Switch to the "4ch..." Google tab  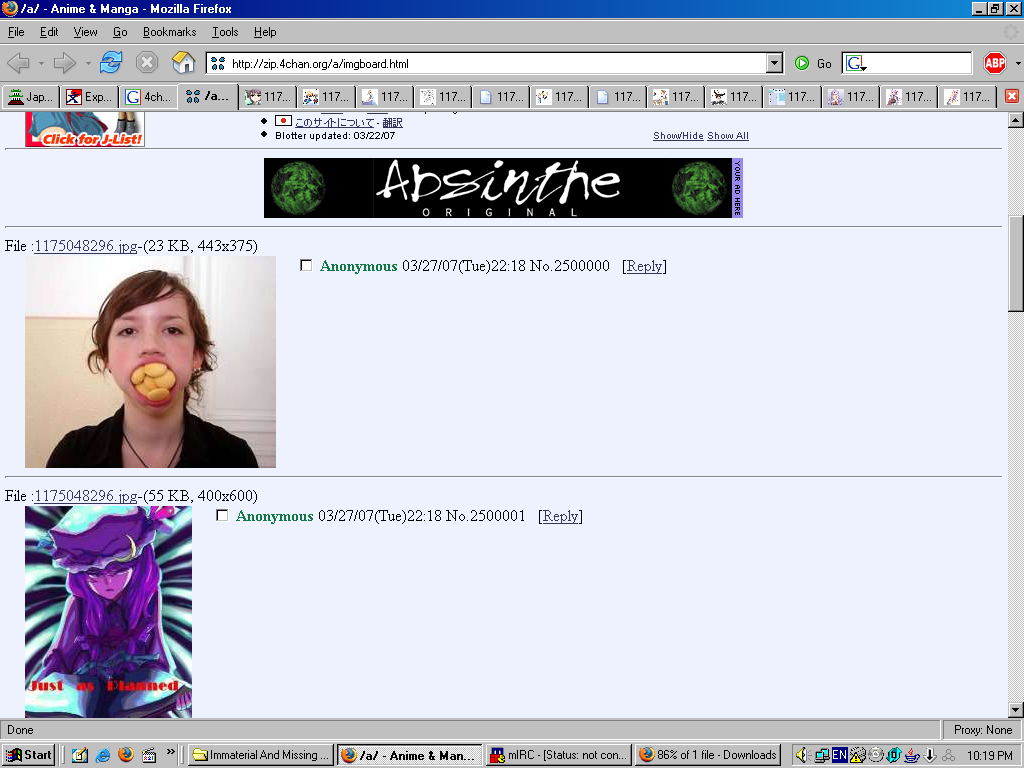(x=148, y=97)
